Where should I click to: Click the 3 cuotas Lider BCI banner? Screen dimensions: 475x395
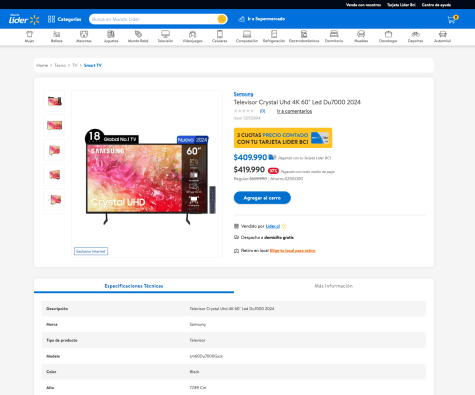pos(283,138)
